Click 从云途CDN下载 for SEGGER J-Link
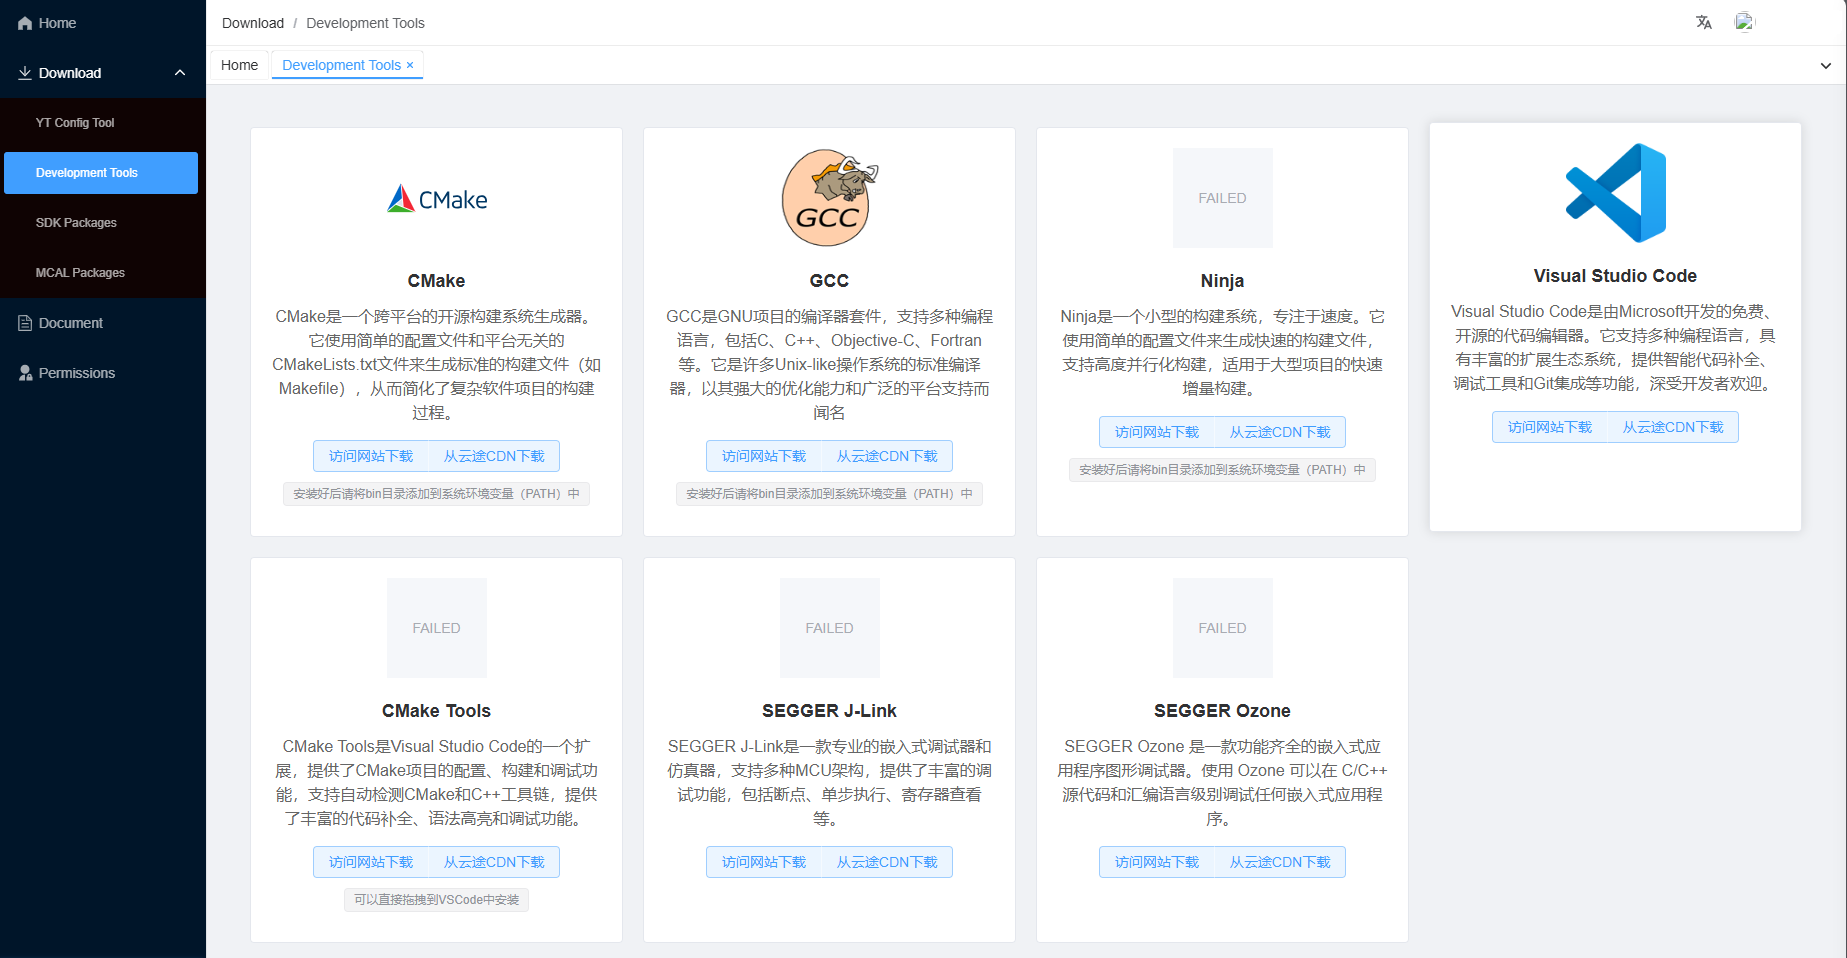This screenshot has height=958, width=1847. coord(887,862)
